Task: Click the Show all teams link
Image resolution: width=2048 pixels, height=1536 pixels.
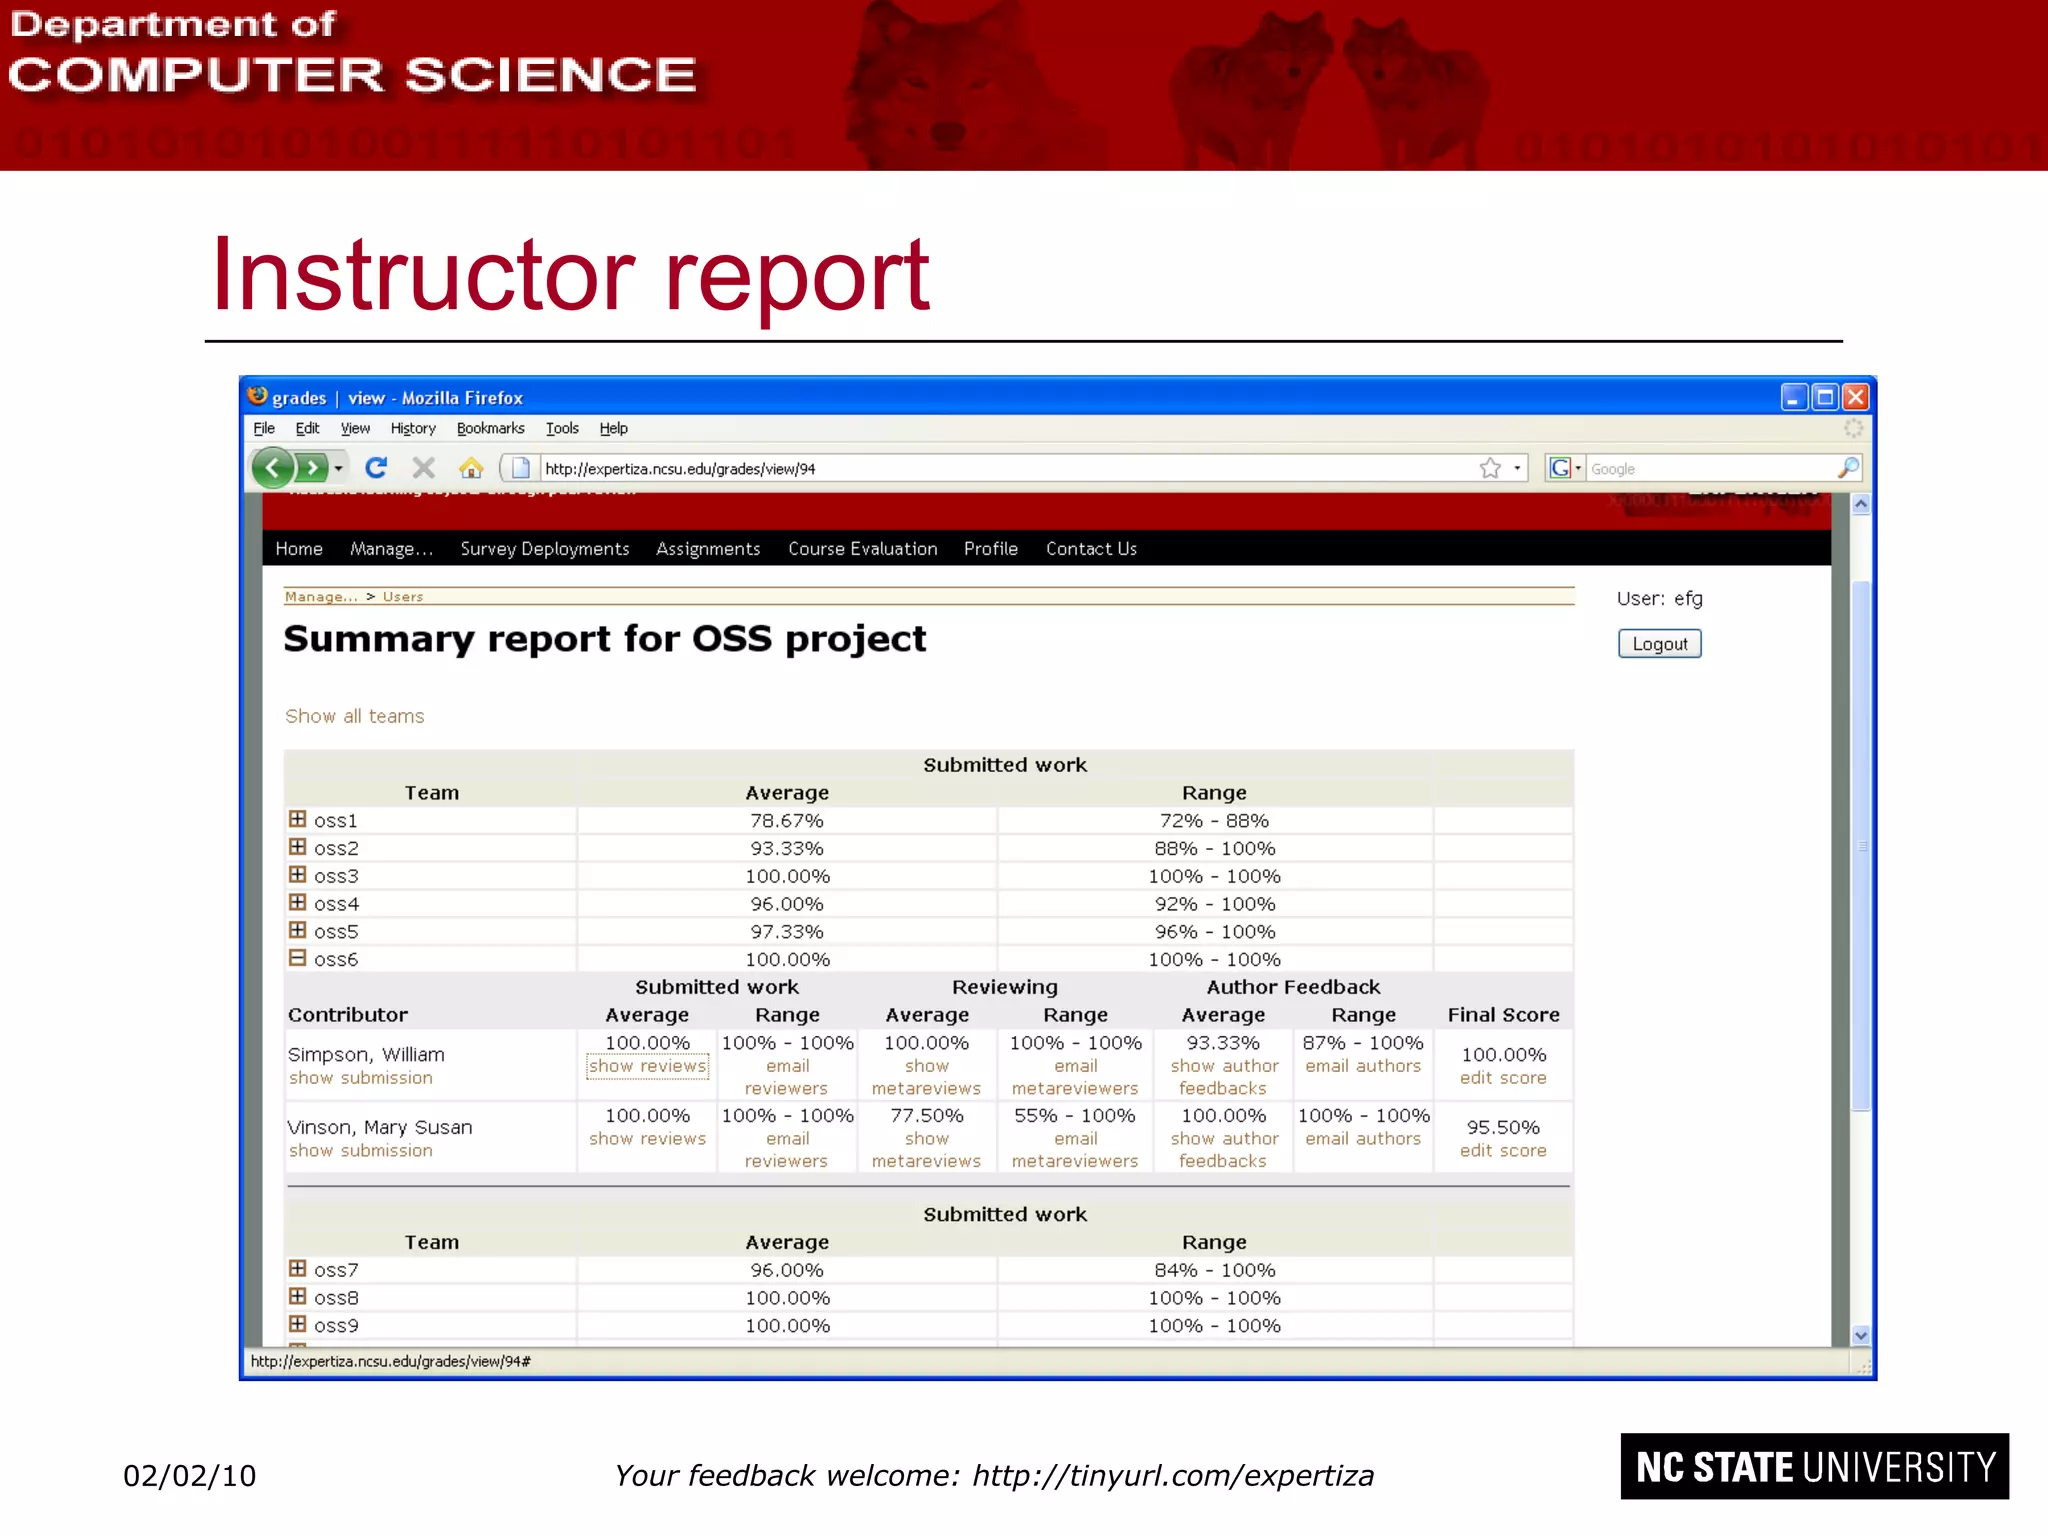Action: 354,716
